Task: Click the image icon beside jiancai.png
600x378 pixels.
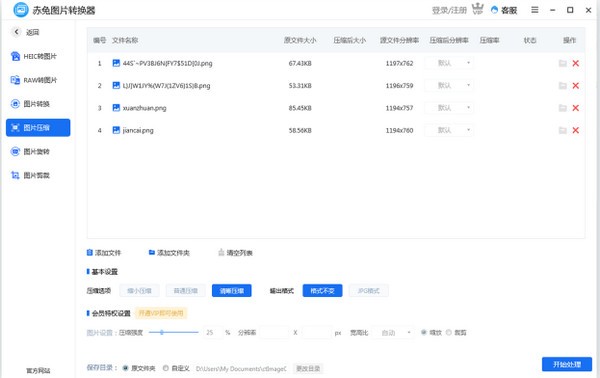Action: point(116,130)
